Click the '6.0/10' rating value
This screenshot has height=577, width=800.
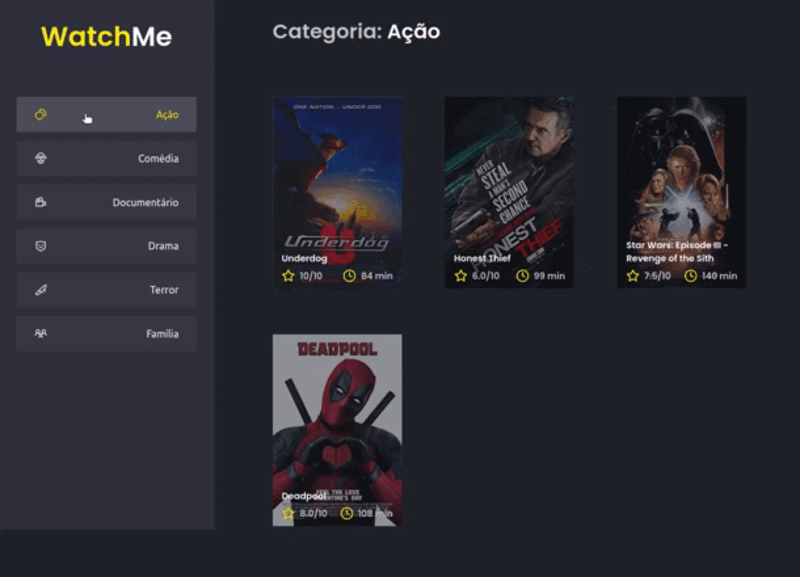click(486, 276)
